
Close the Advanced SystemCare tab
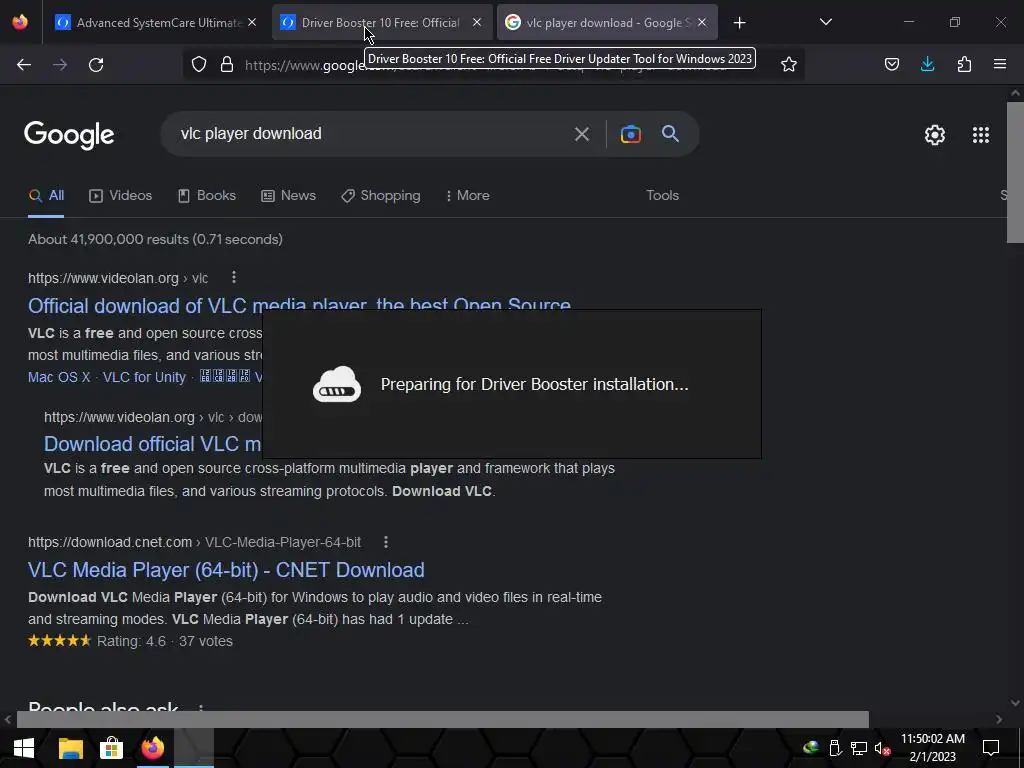coord(252,22)
